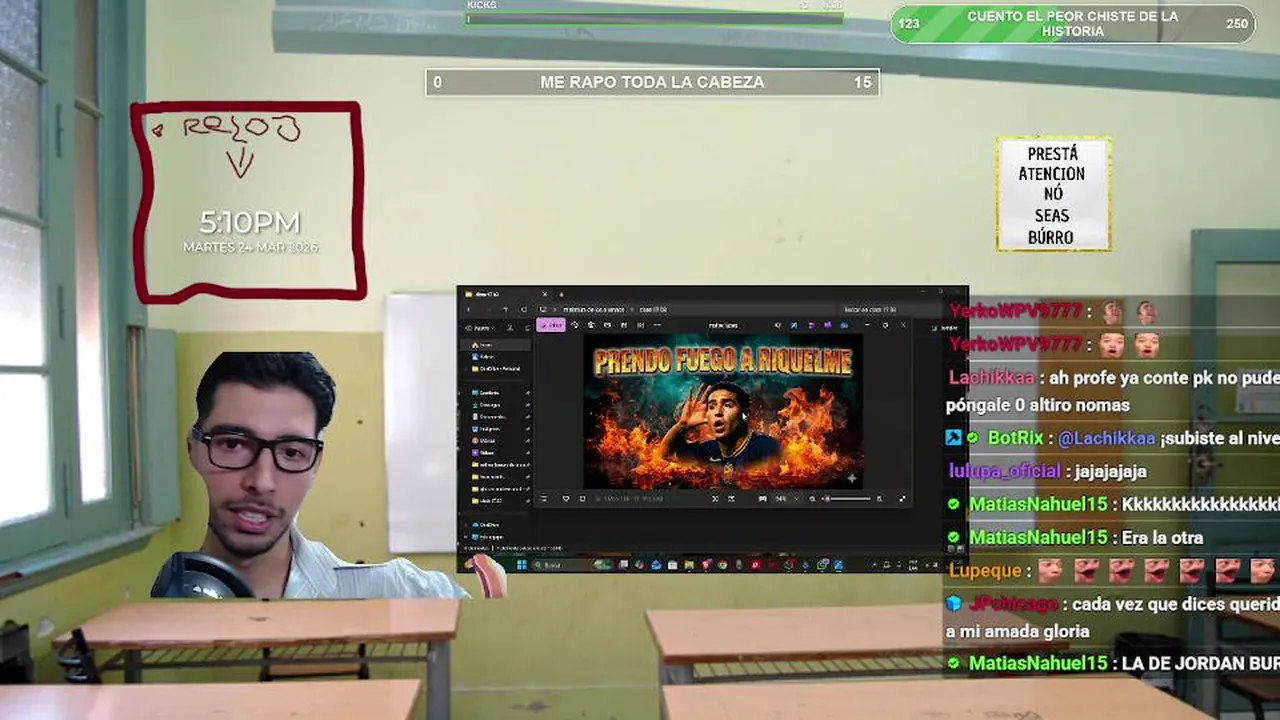
Task: Click the Prestá Atención sign overlay
Action: (x=1053, y=194)
